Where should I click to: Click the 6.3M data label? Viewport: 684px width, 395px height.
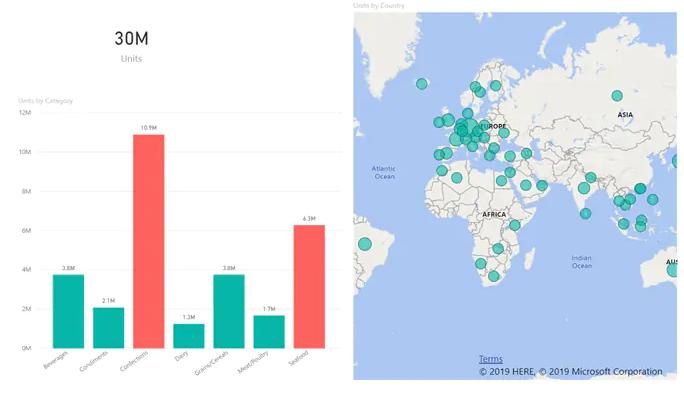[309, 218]
